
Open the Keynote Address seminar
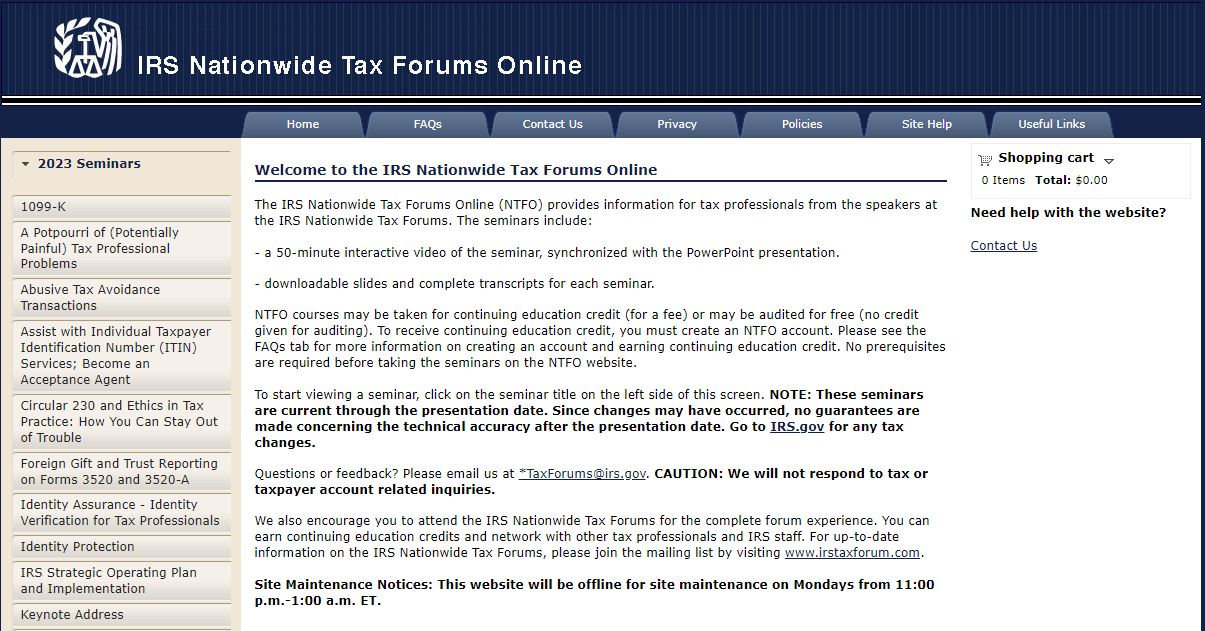pos(121,615)
